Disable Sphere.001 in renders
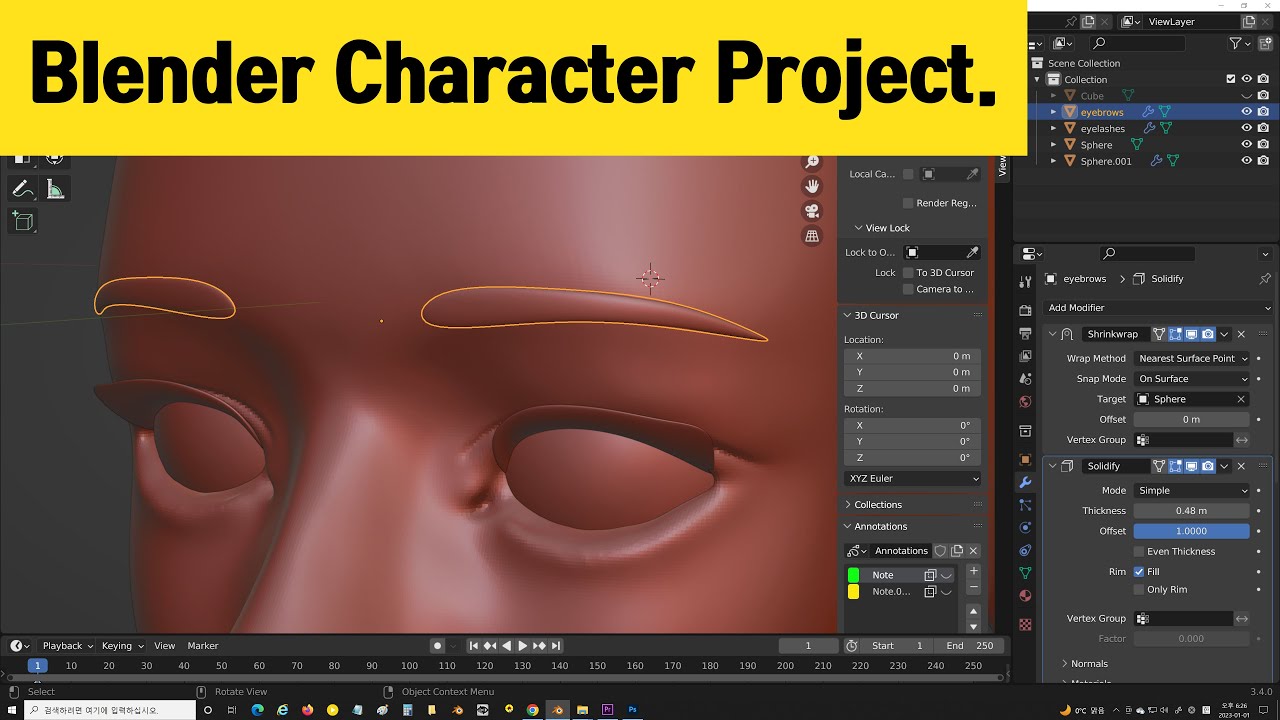 pyautogui.click(x=1264, y=161)
